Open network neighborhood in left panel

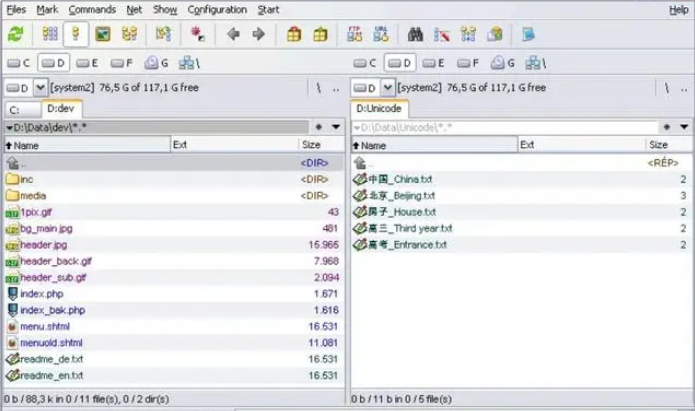pyautogui.click(x=190, y=63)
